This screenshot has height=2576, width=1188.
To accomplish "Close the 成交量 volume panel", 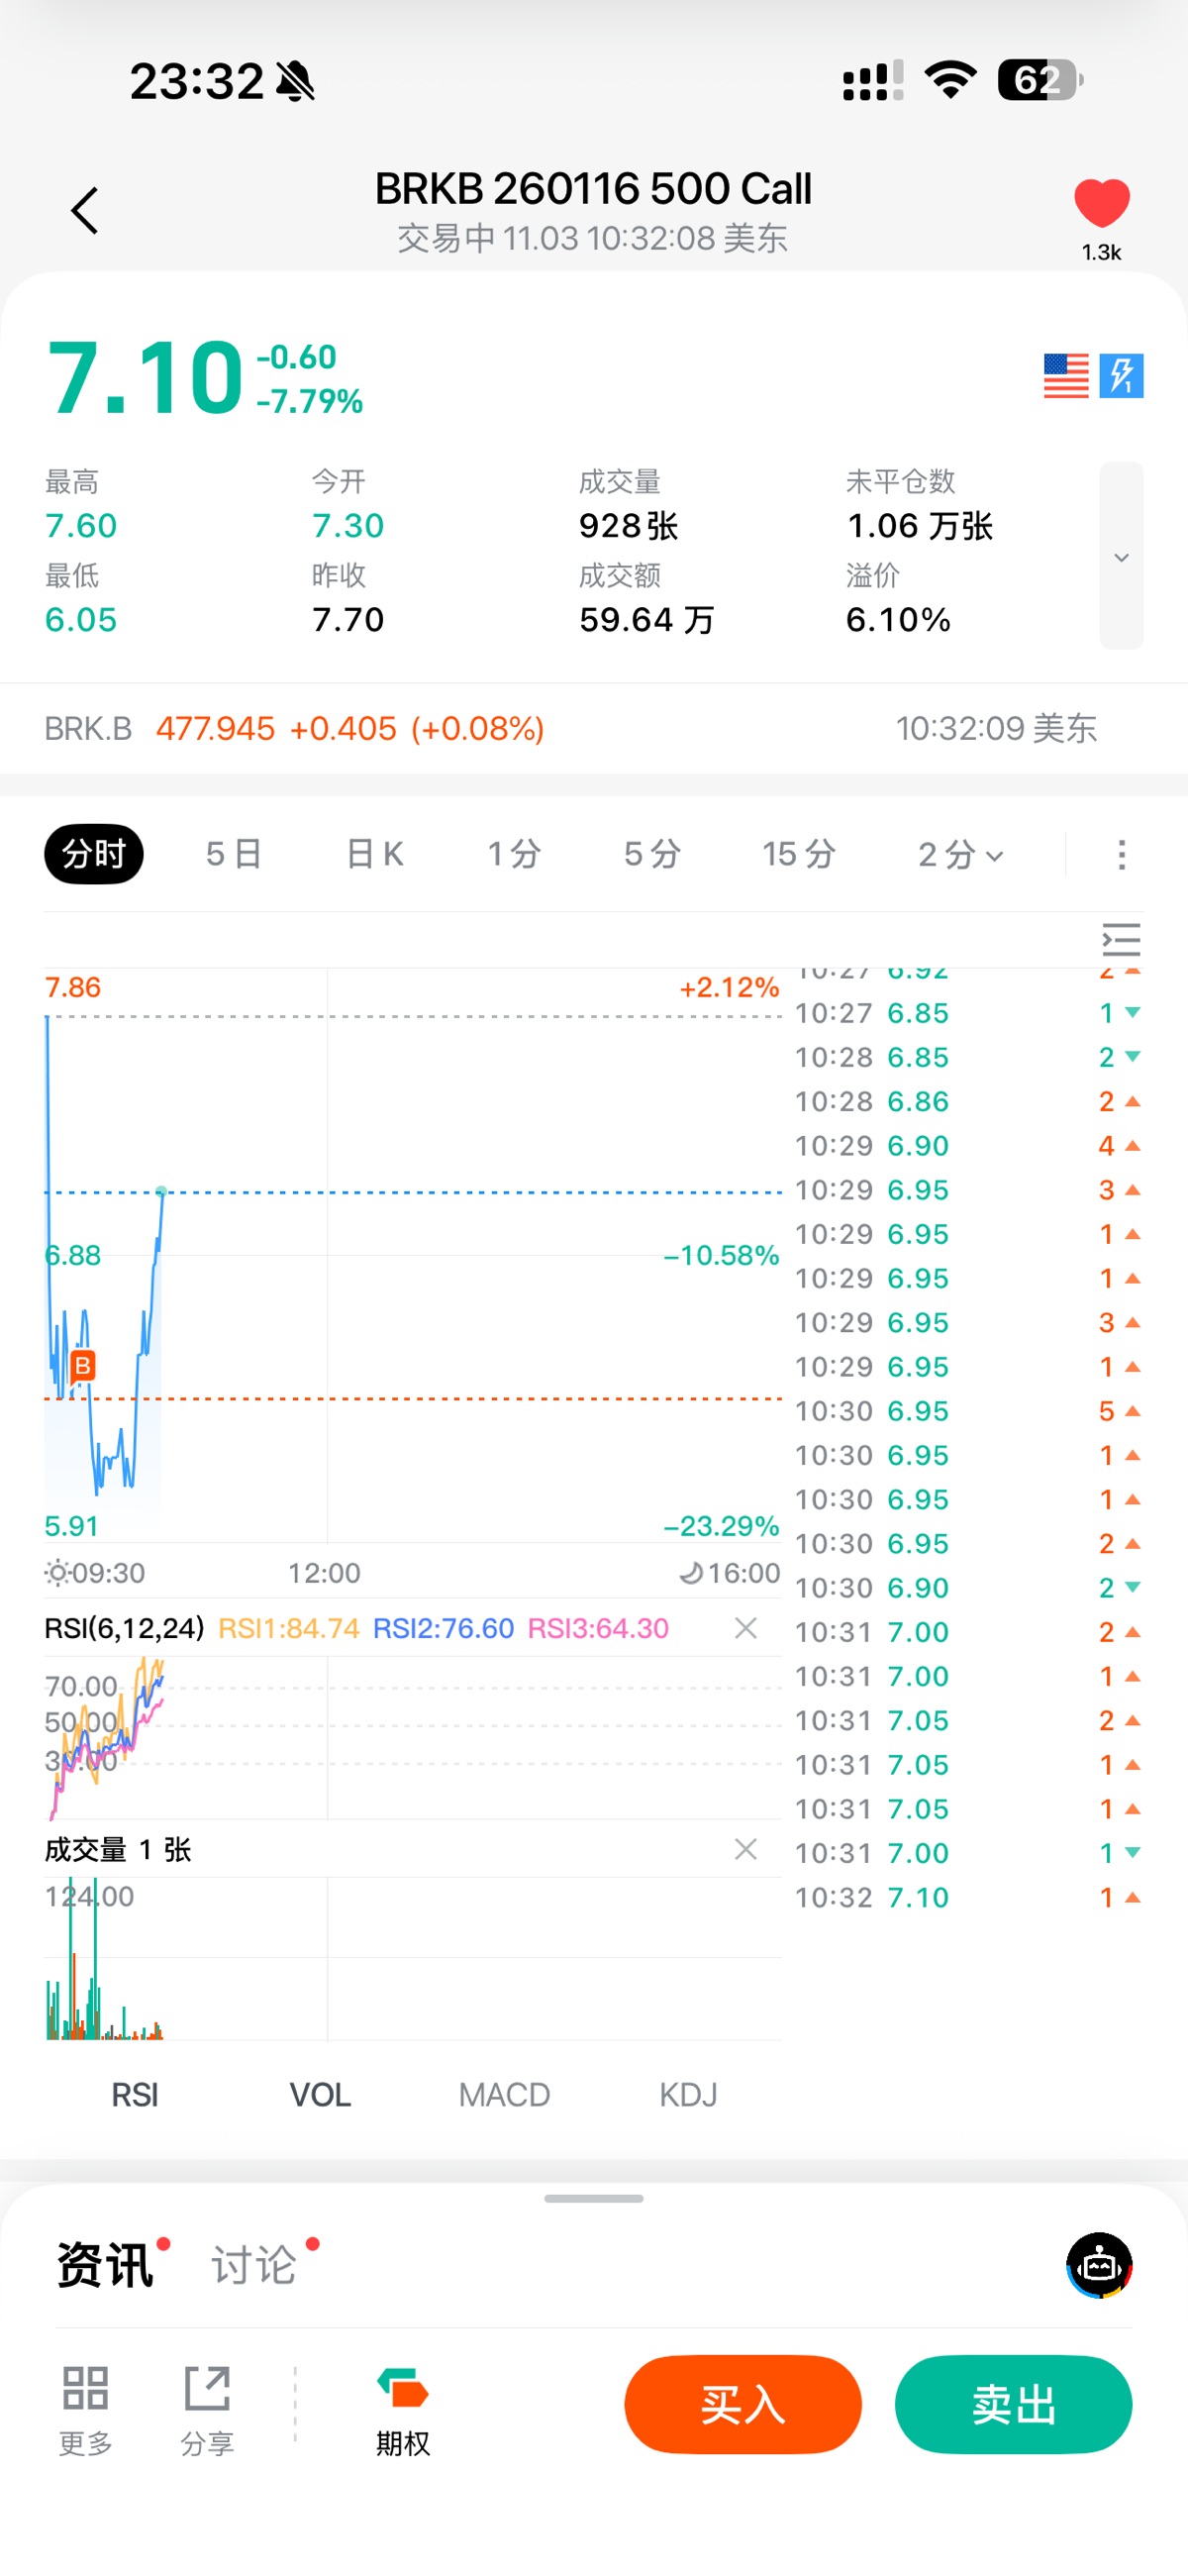I will pos(745,1849).
